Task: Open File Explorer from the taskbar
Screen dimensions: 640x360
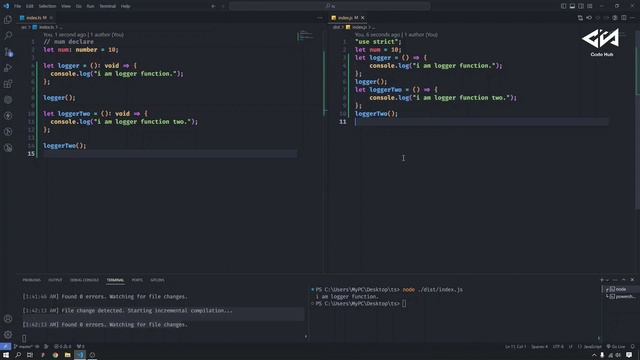Action: [x=67, y=355]
